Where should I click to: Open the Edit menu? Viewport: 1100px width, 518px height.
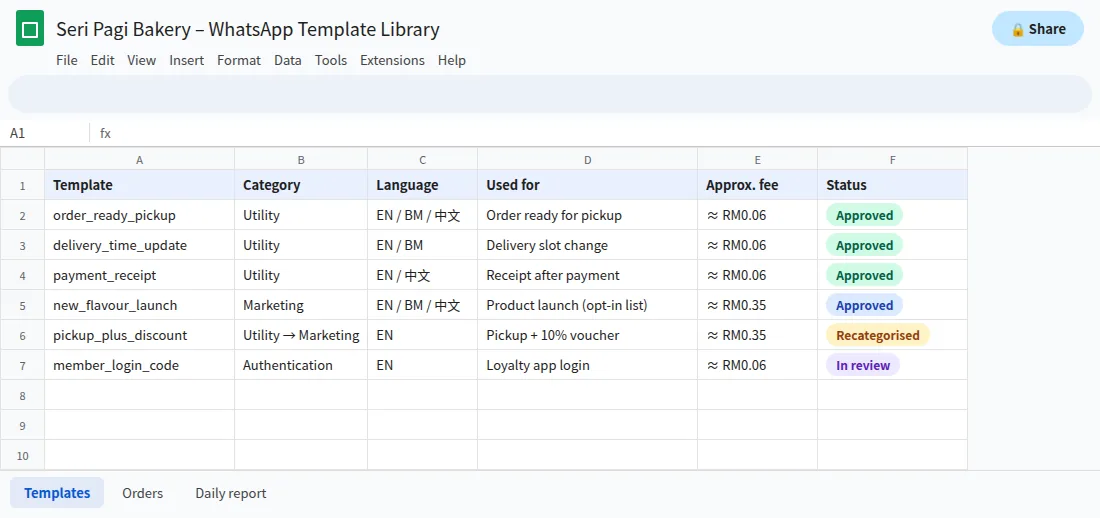coord(102,60)
